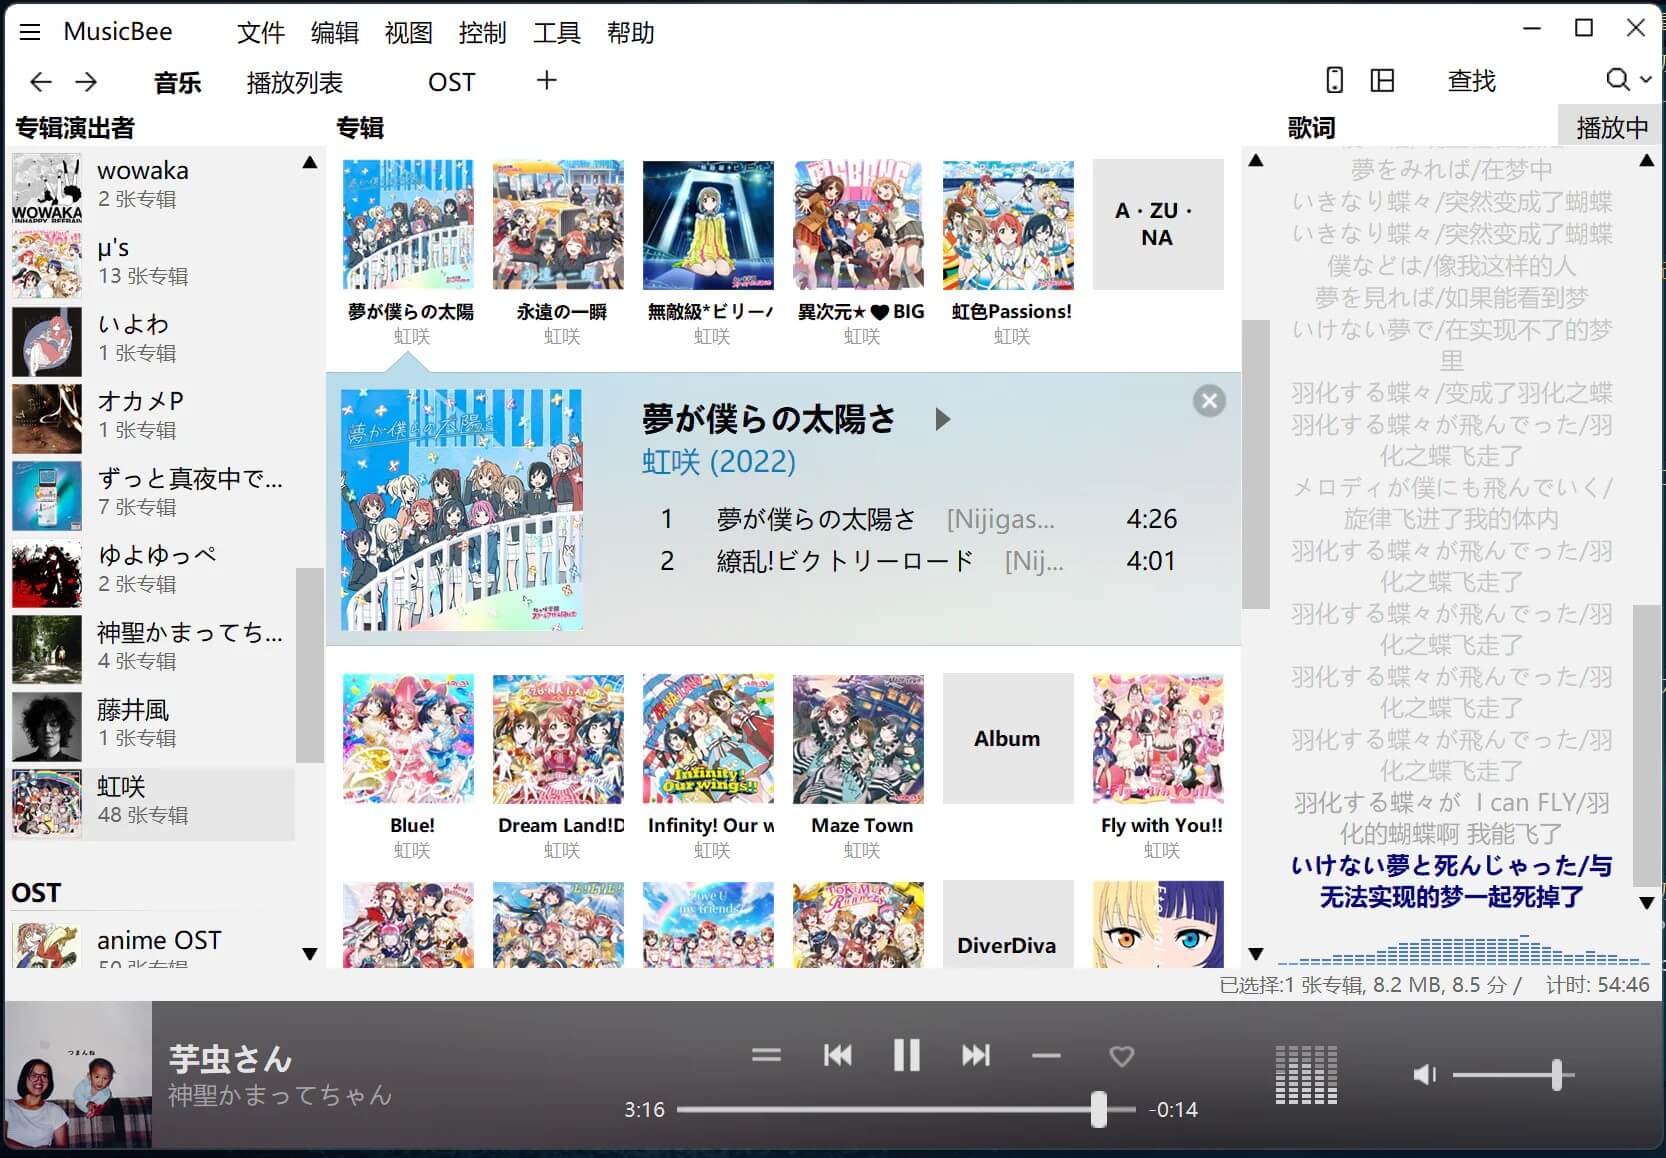The image size is (1666, 1158).
Task: Play the album 夢が僕らの太陽さ with the triangle
Action: (942, 419)
